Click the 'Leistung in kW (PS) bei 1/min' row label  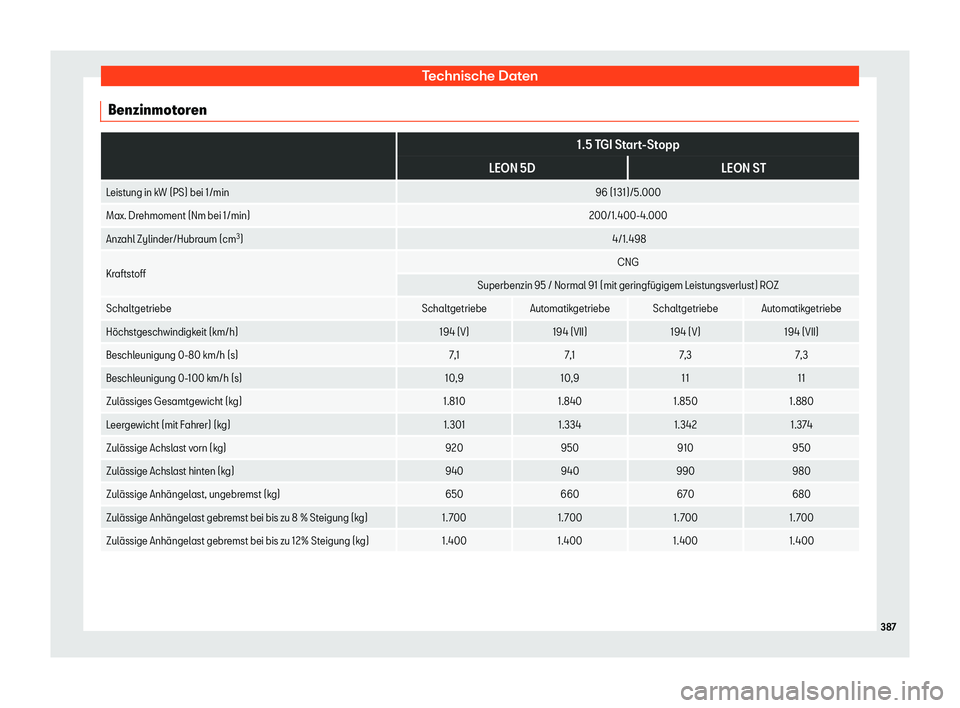pos(167,192)
